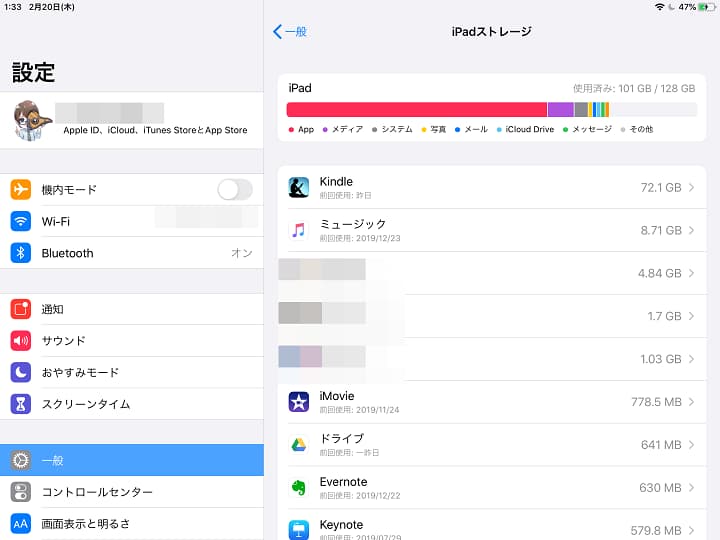The height and width of the screenshot is (540, 720).
Task: Tap the 1:33 clock in status bar
Action: [x=13, y=7]
